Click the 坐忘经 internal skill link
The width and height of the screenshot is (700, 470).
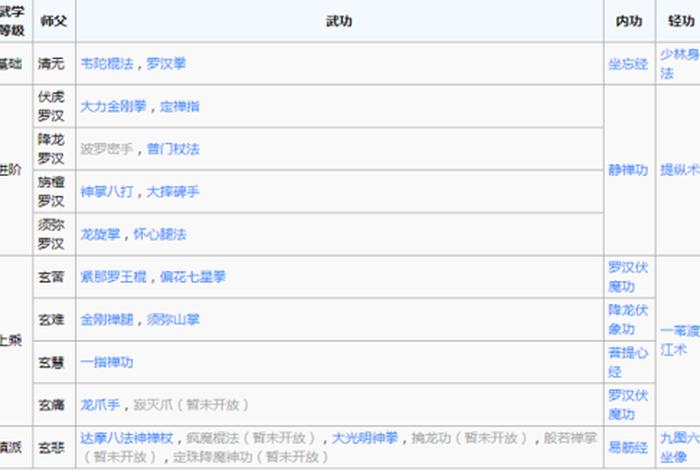click(x=628, y=64)
